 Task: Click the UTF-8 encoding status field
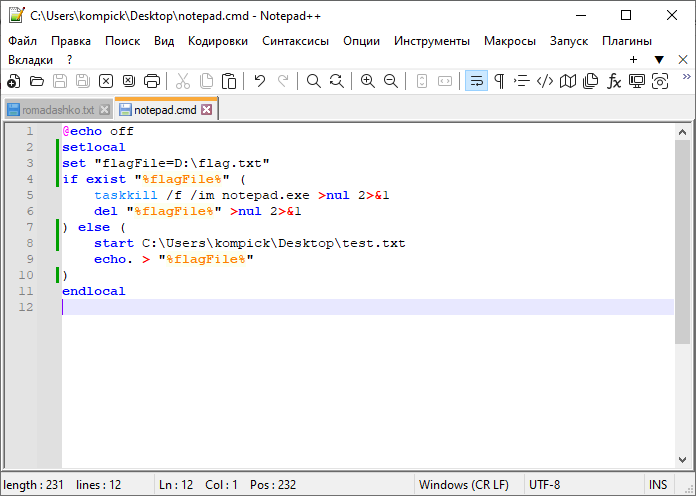point(545,484)
